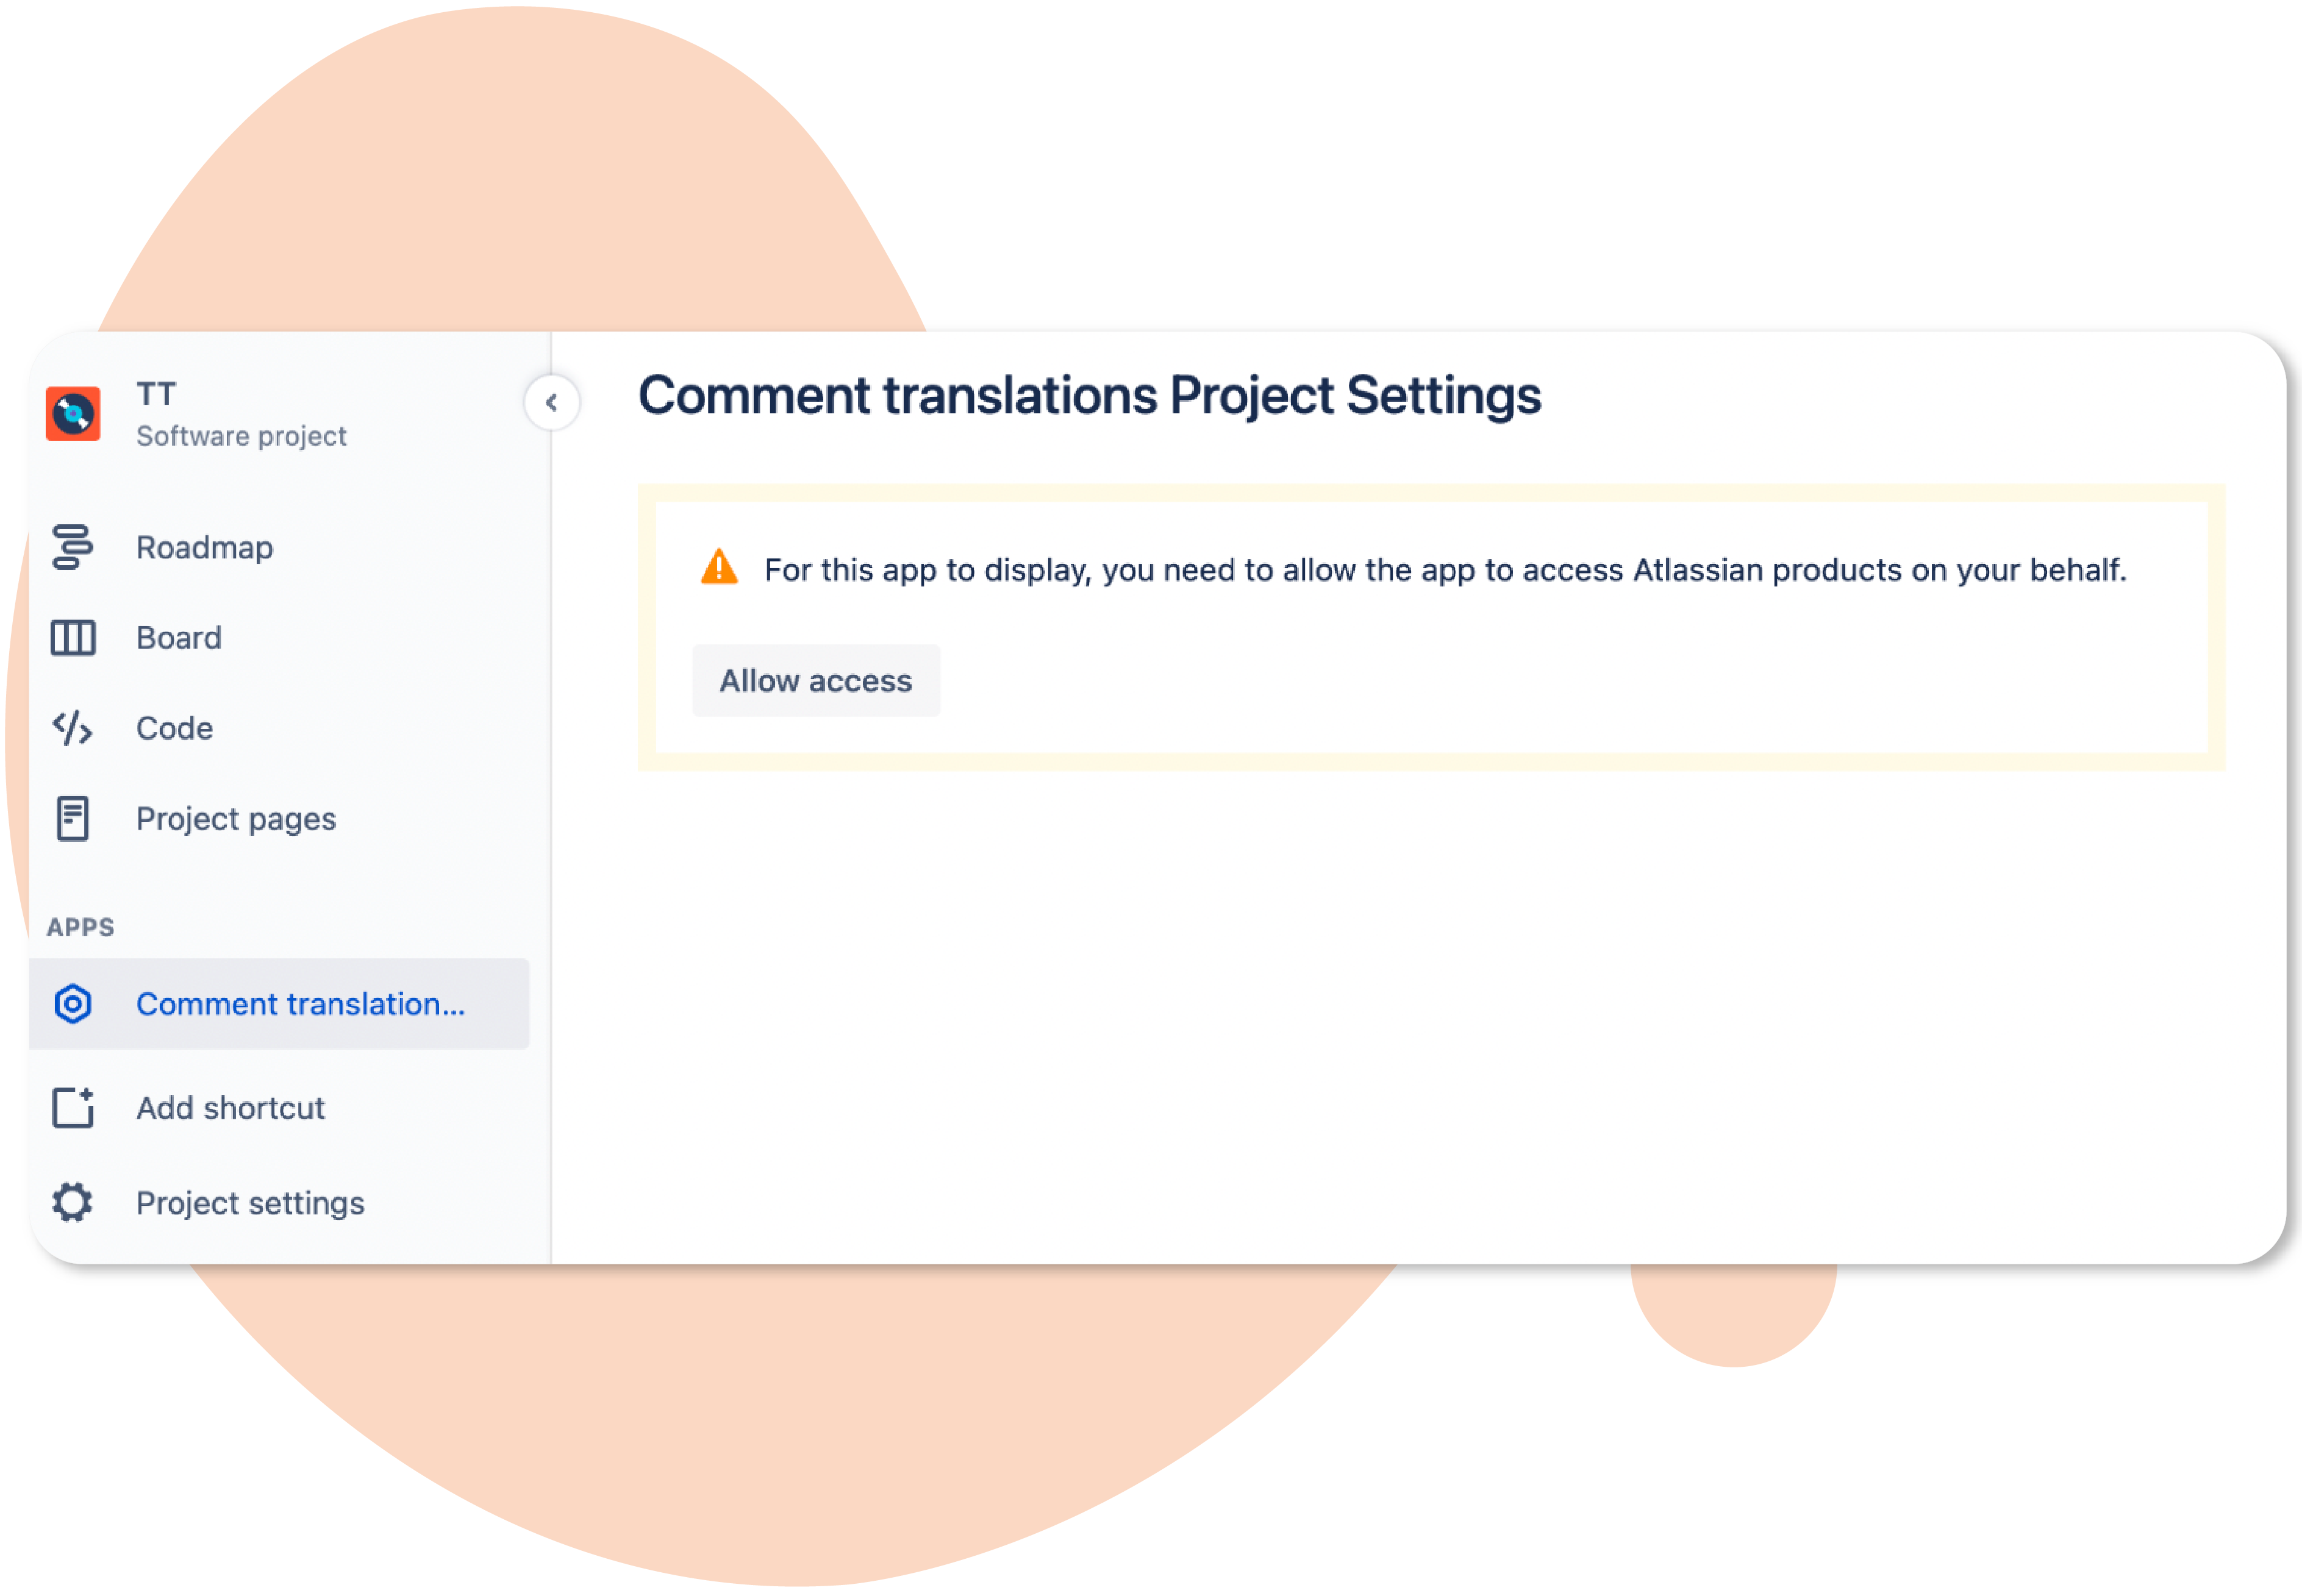This screenshot has width=2302, height=1596.
Task: Click the Add shortcut icon
Action: pyautogui.click(x=73, y=1108)
